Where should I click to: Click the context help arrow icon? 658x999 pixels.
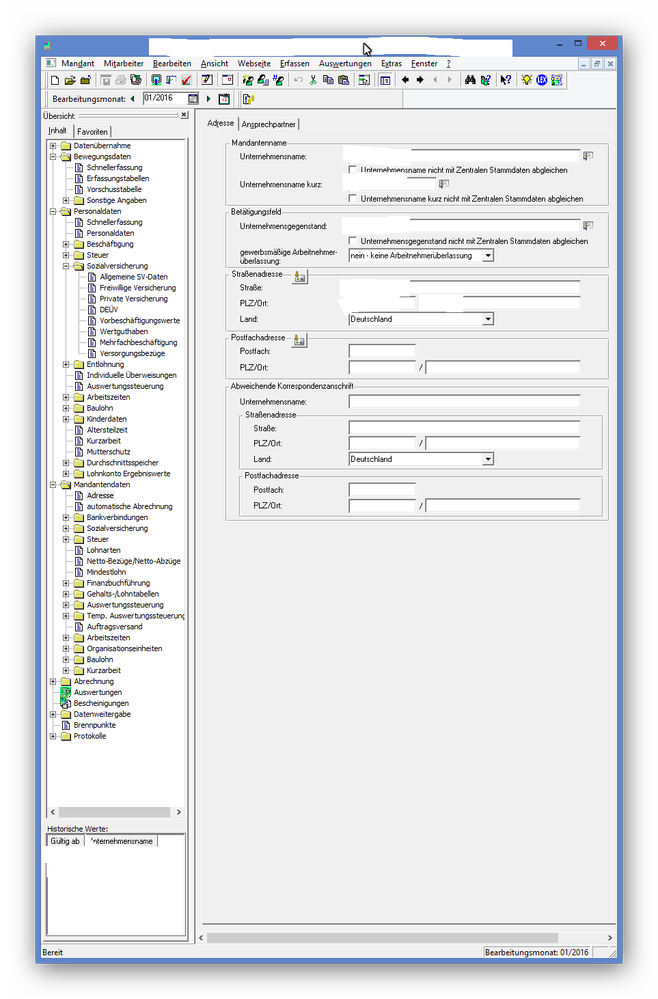click(505, 80)
